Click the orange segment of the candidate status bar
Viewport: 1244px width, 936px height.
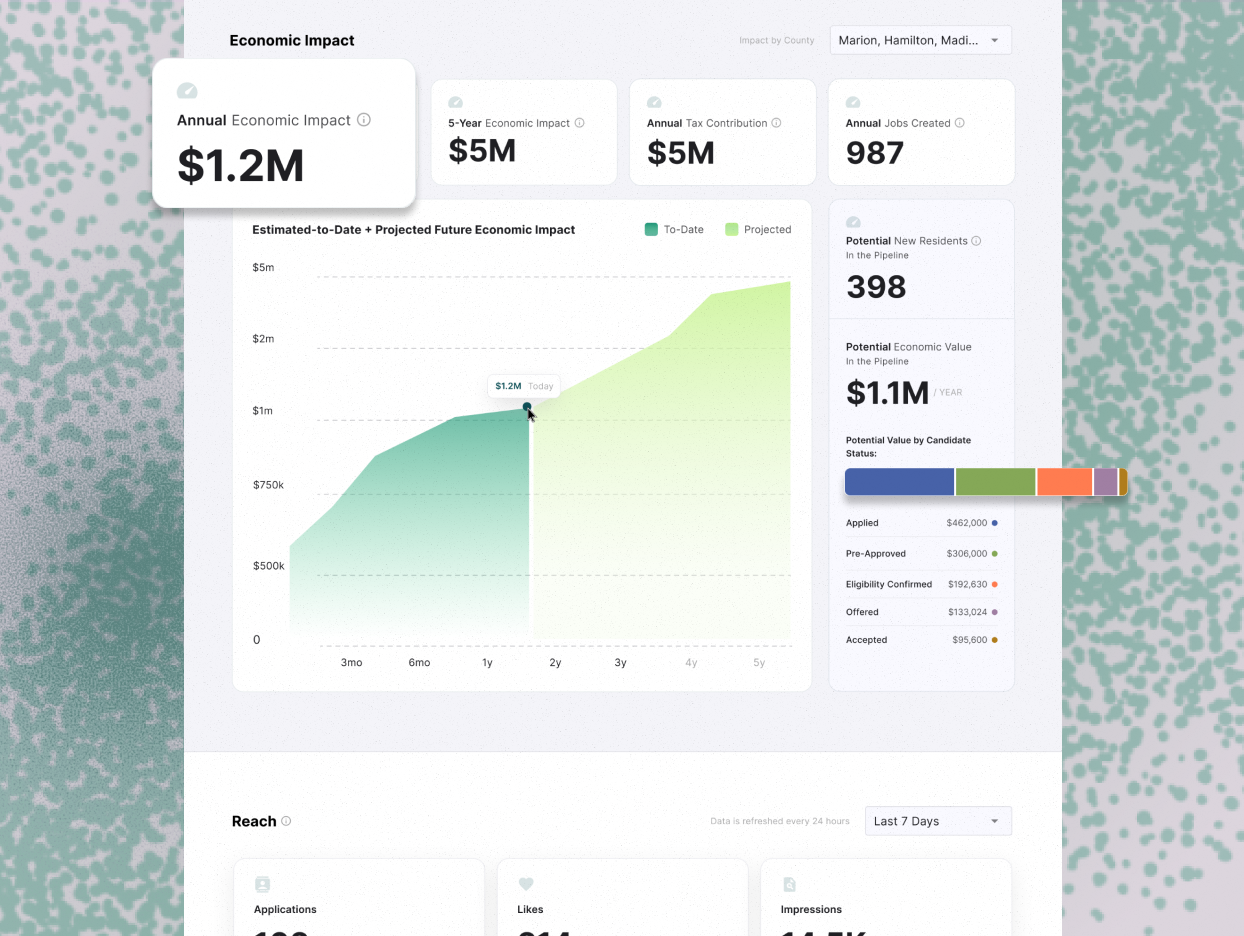click(1064, 481)
